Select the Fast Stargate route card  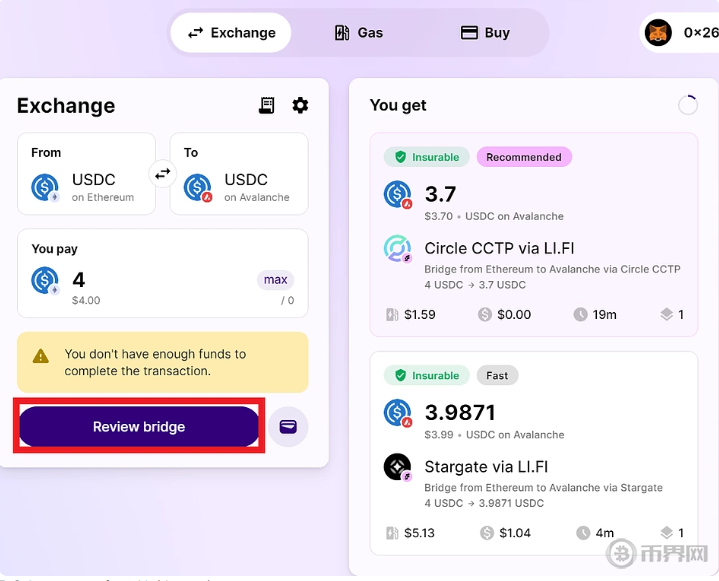tap(533, 452)
